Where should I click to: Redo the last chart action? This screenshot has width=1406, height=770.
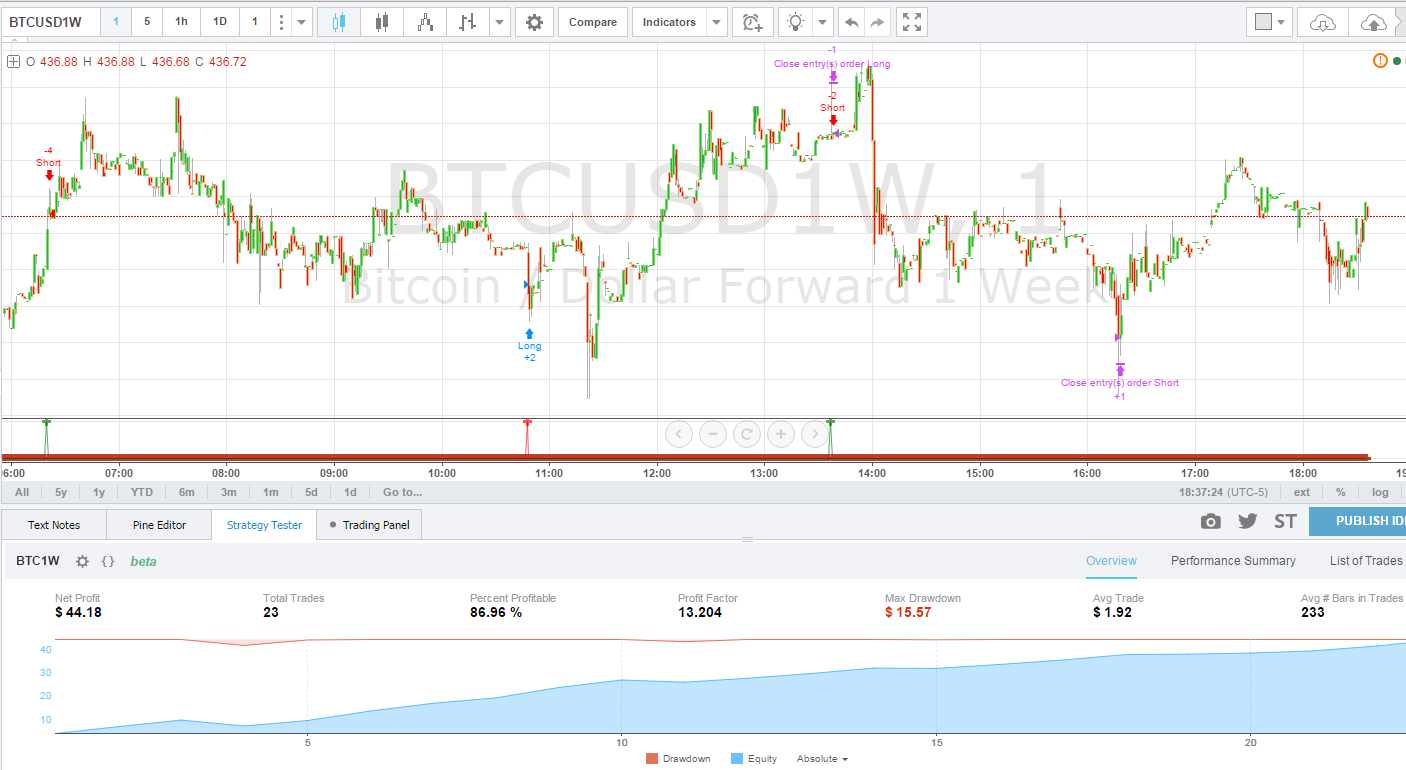pos(877,22)
